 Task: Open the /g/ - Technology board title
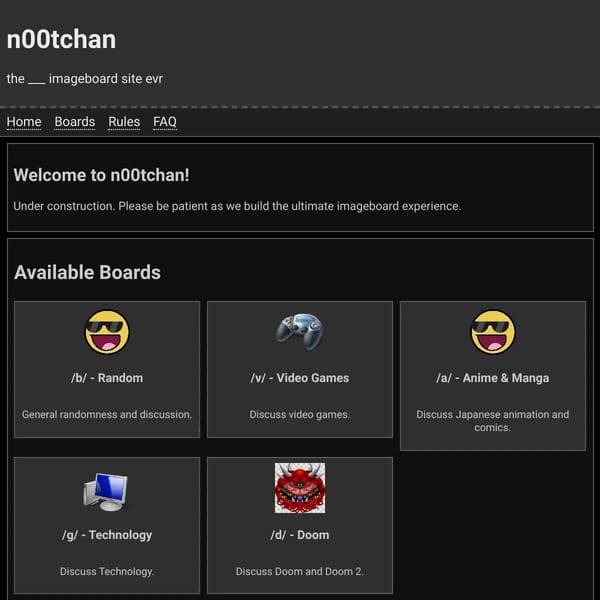[x=107, y=535]
